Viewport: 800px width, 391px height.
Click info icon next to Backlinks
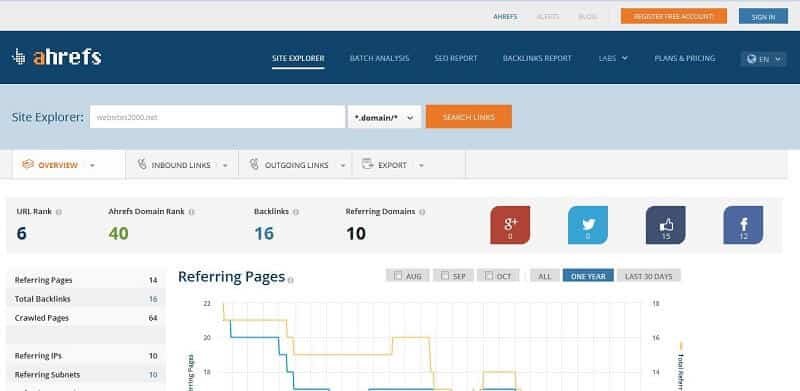[296, 212]
